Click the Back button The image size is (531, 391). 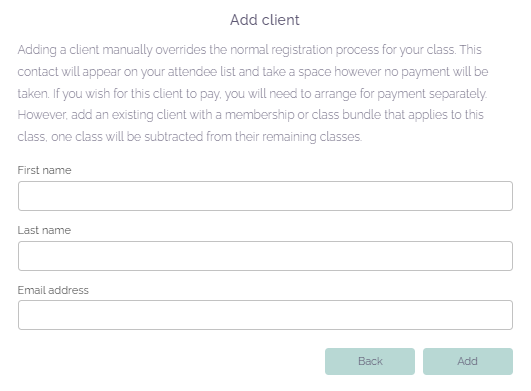pyautogui.click(x=370, y=361)
